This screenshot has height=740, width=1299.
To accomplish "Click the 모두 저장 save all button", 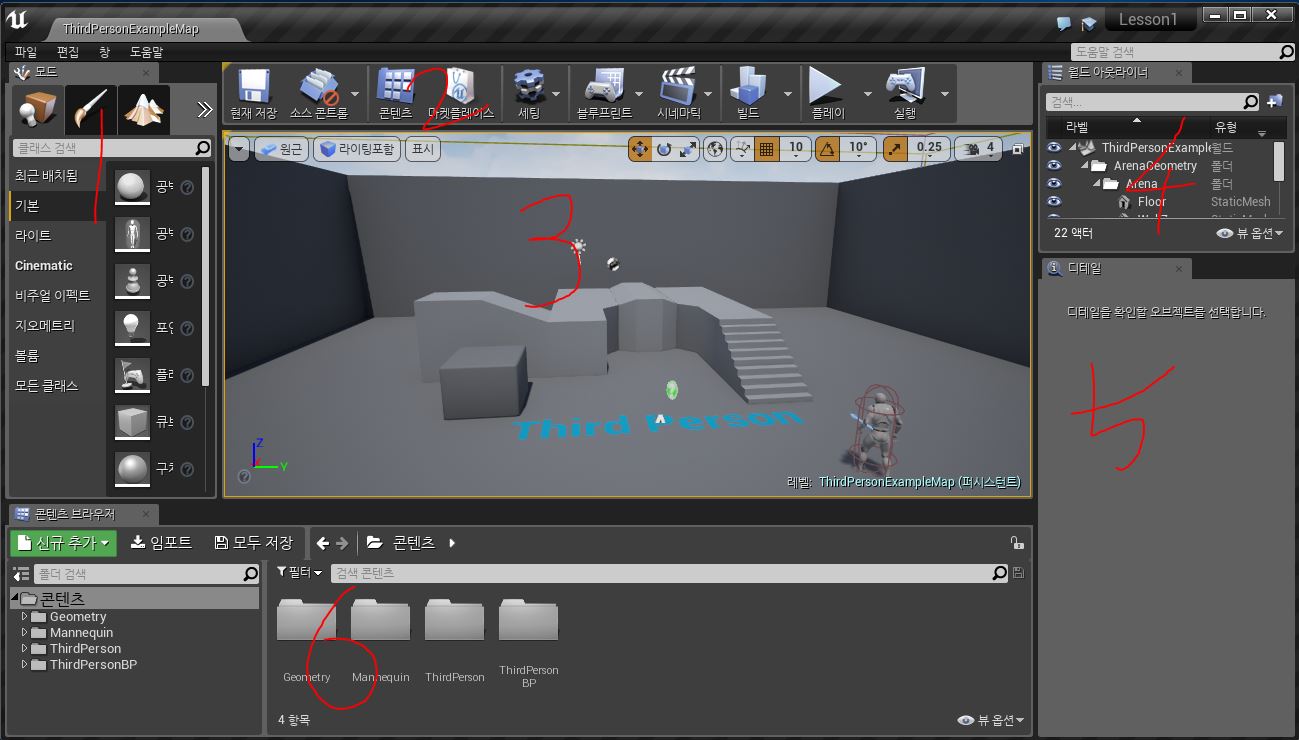I will point(254,543).
